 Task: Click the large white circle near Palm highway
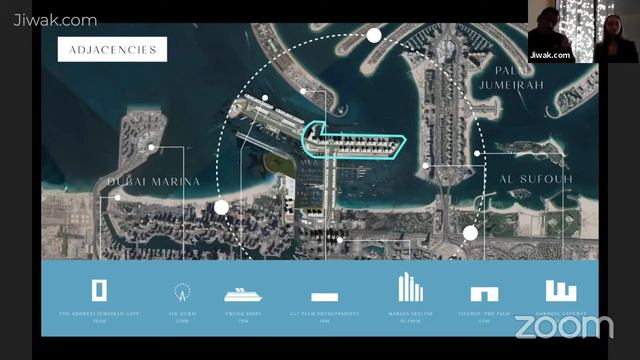tap(470, 233)
